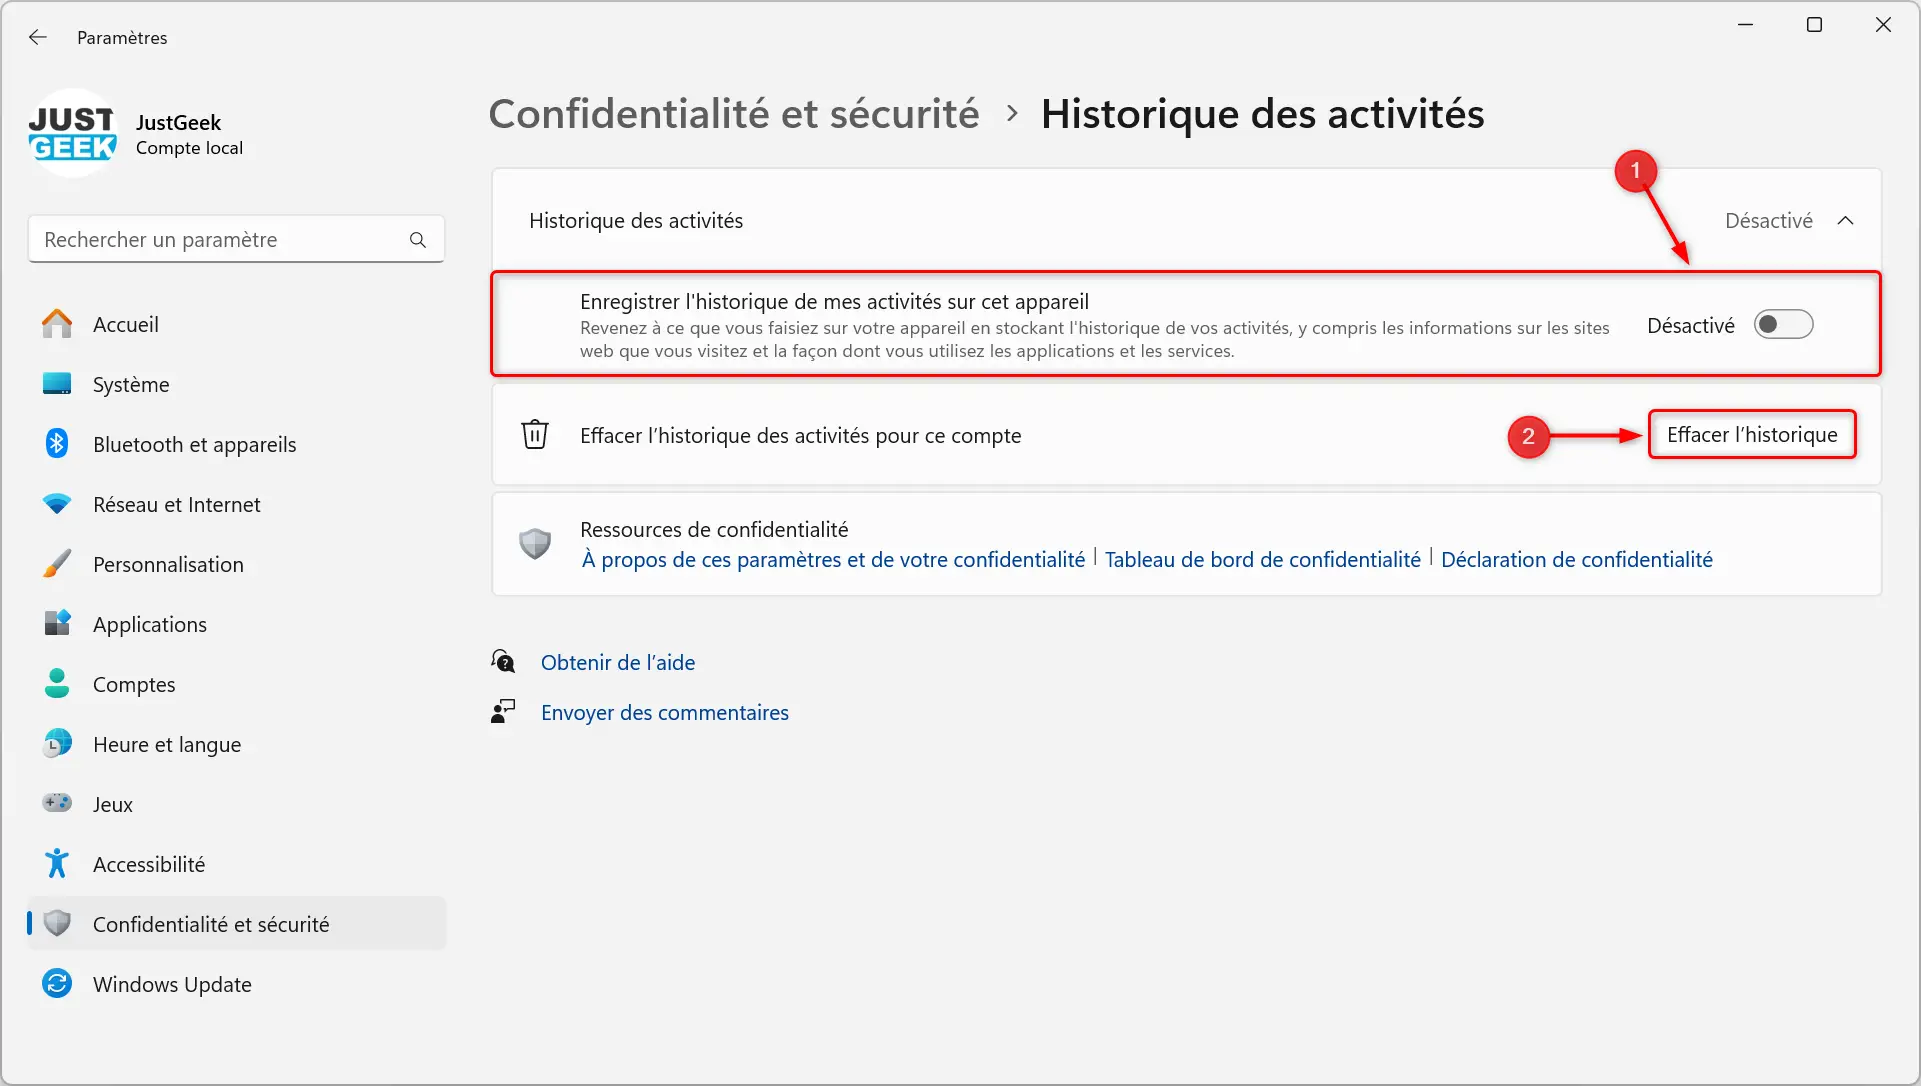Click the Comptes person icon
The image size is (1921, 1086).
click(57, 684)
